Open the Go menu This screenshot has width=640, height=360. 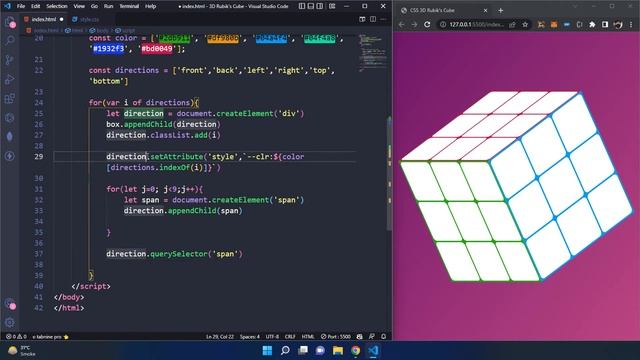(x=94, y=6)
